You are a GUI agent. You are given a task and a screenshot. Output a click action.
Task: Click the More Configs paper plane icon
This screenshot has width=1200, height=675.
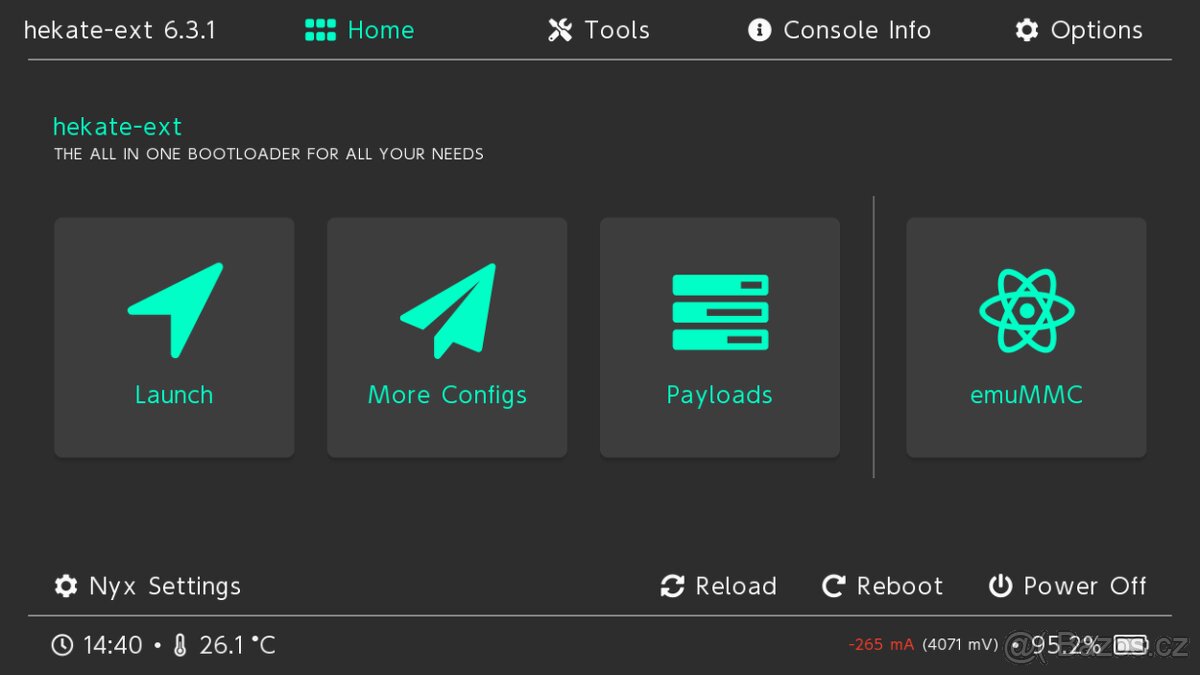[448, 310]
